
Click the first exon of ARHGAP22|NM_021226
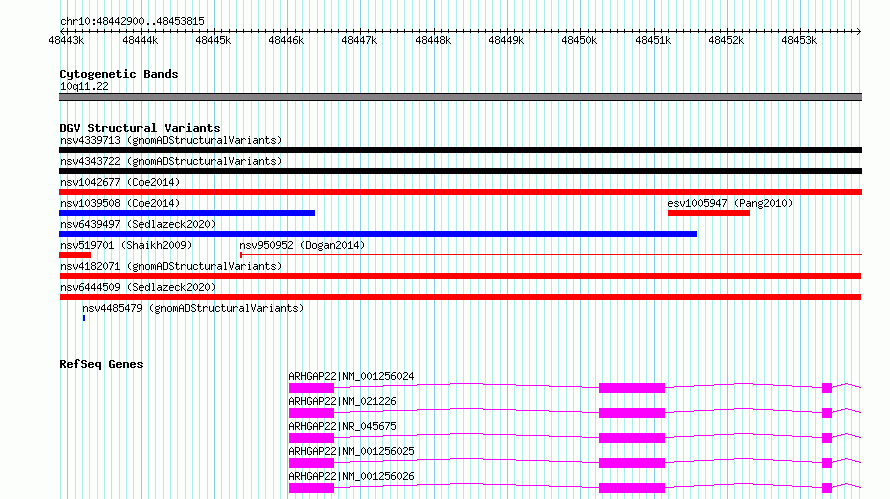pos(312,413)
